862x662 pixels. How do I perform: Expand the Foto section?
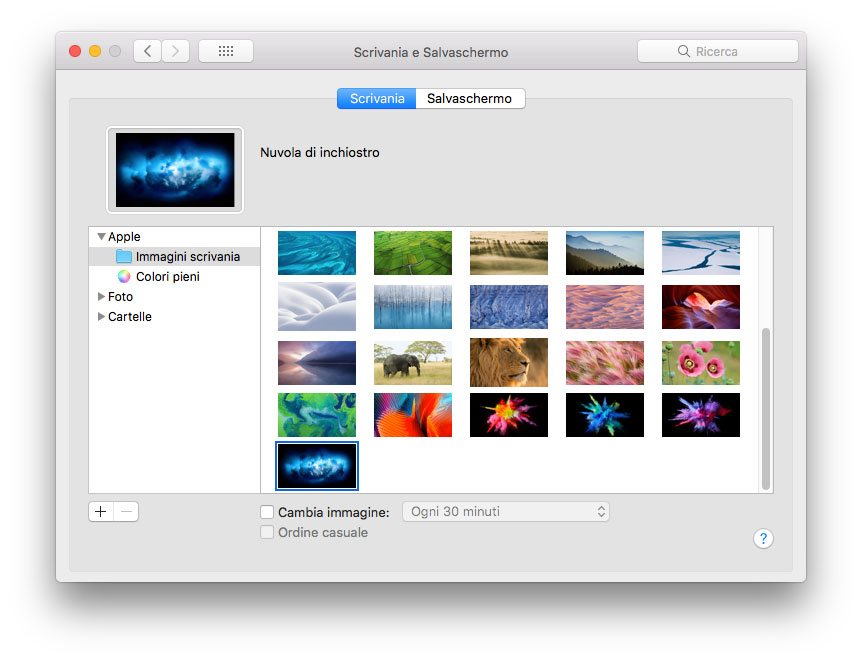click(x=101, y=297)
